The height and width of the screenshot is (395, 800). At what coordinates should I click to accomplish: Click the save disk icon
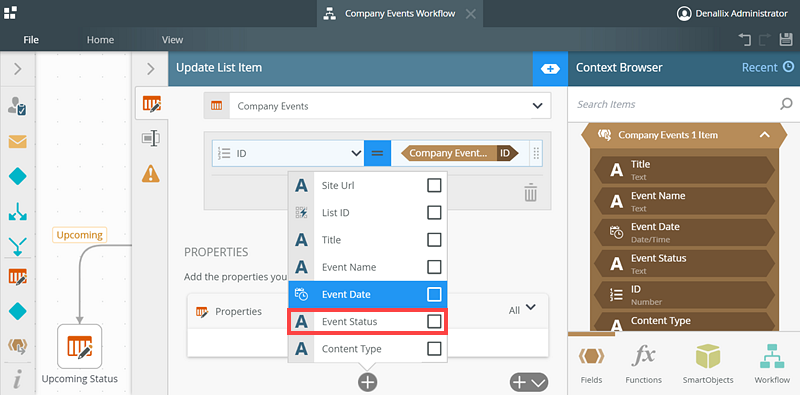(786, 40)
